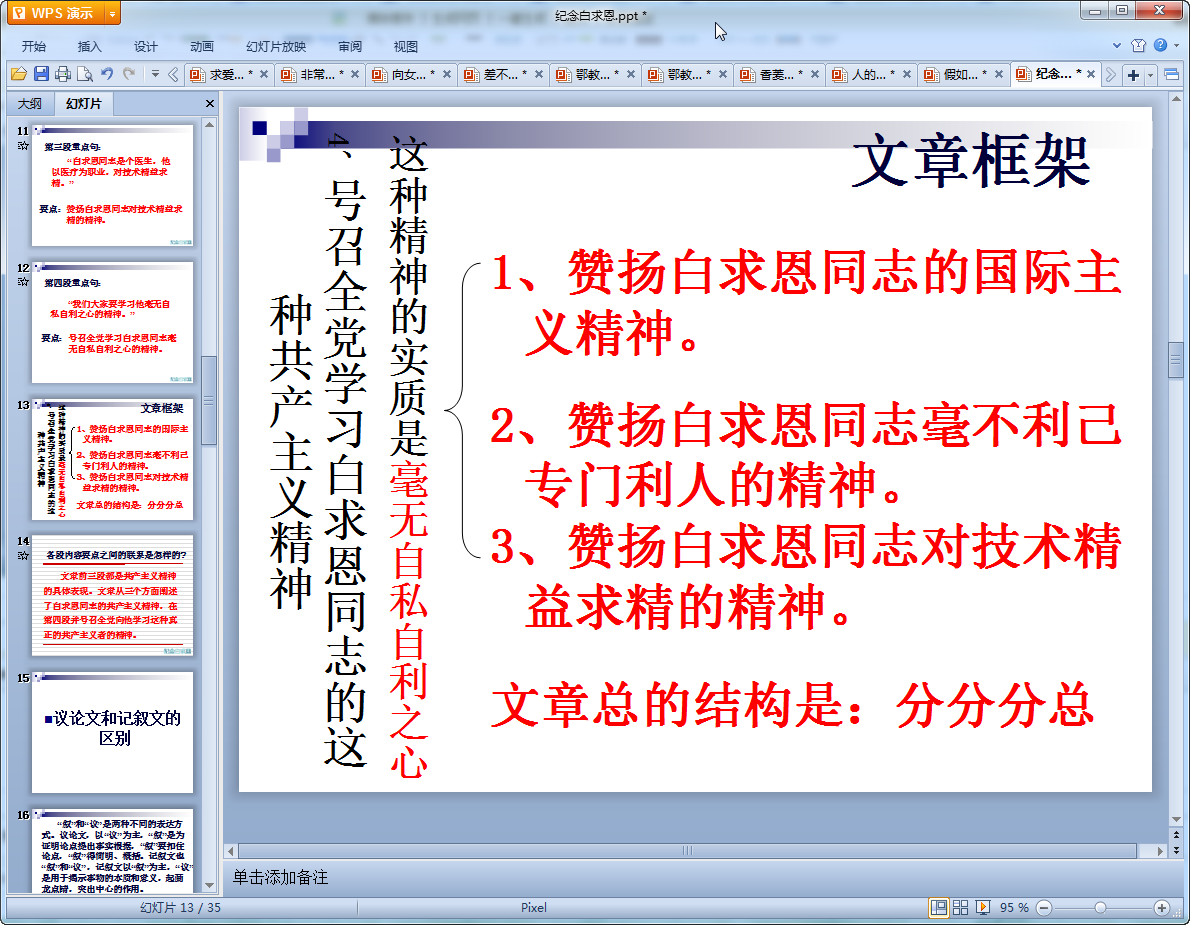Viewport: 1190px width, 925px height.
Task: Click the Print icon in the toolbar
Action: click(63, 74)
